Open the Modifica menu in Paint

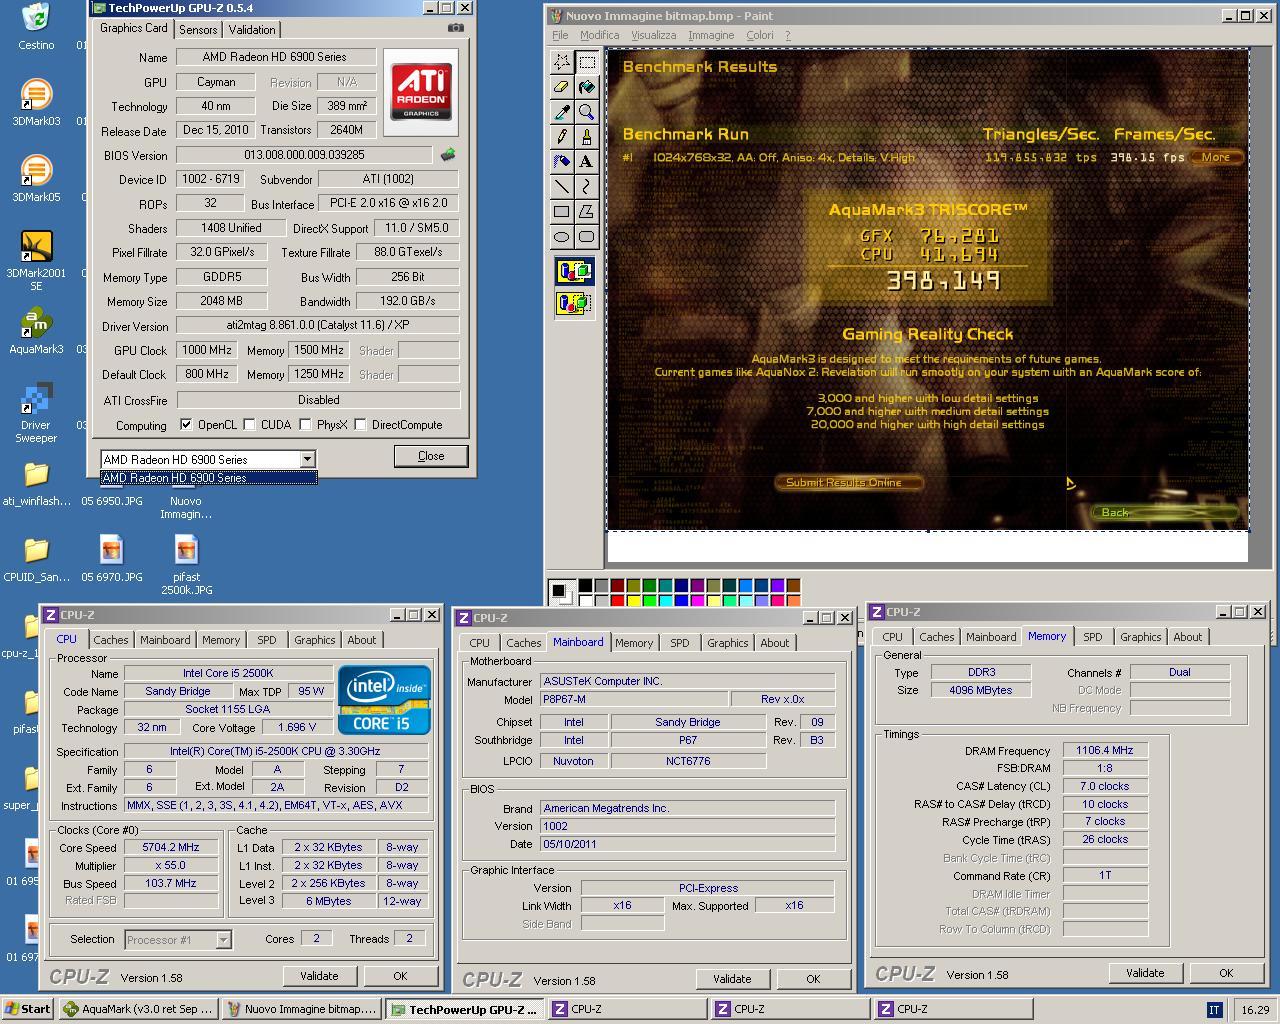(x=599, y=35)
